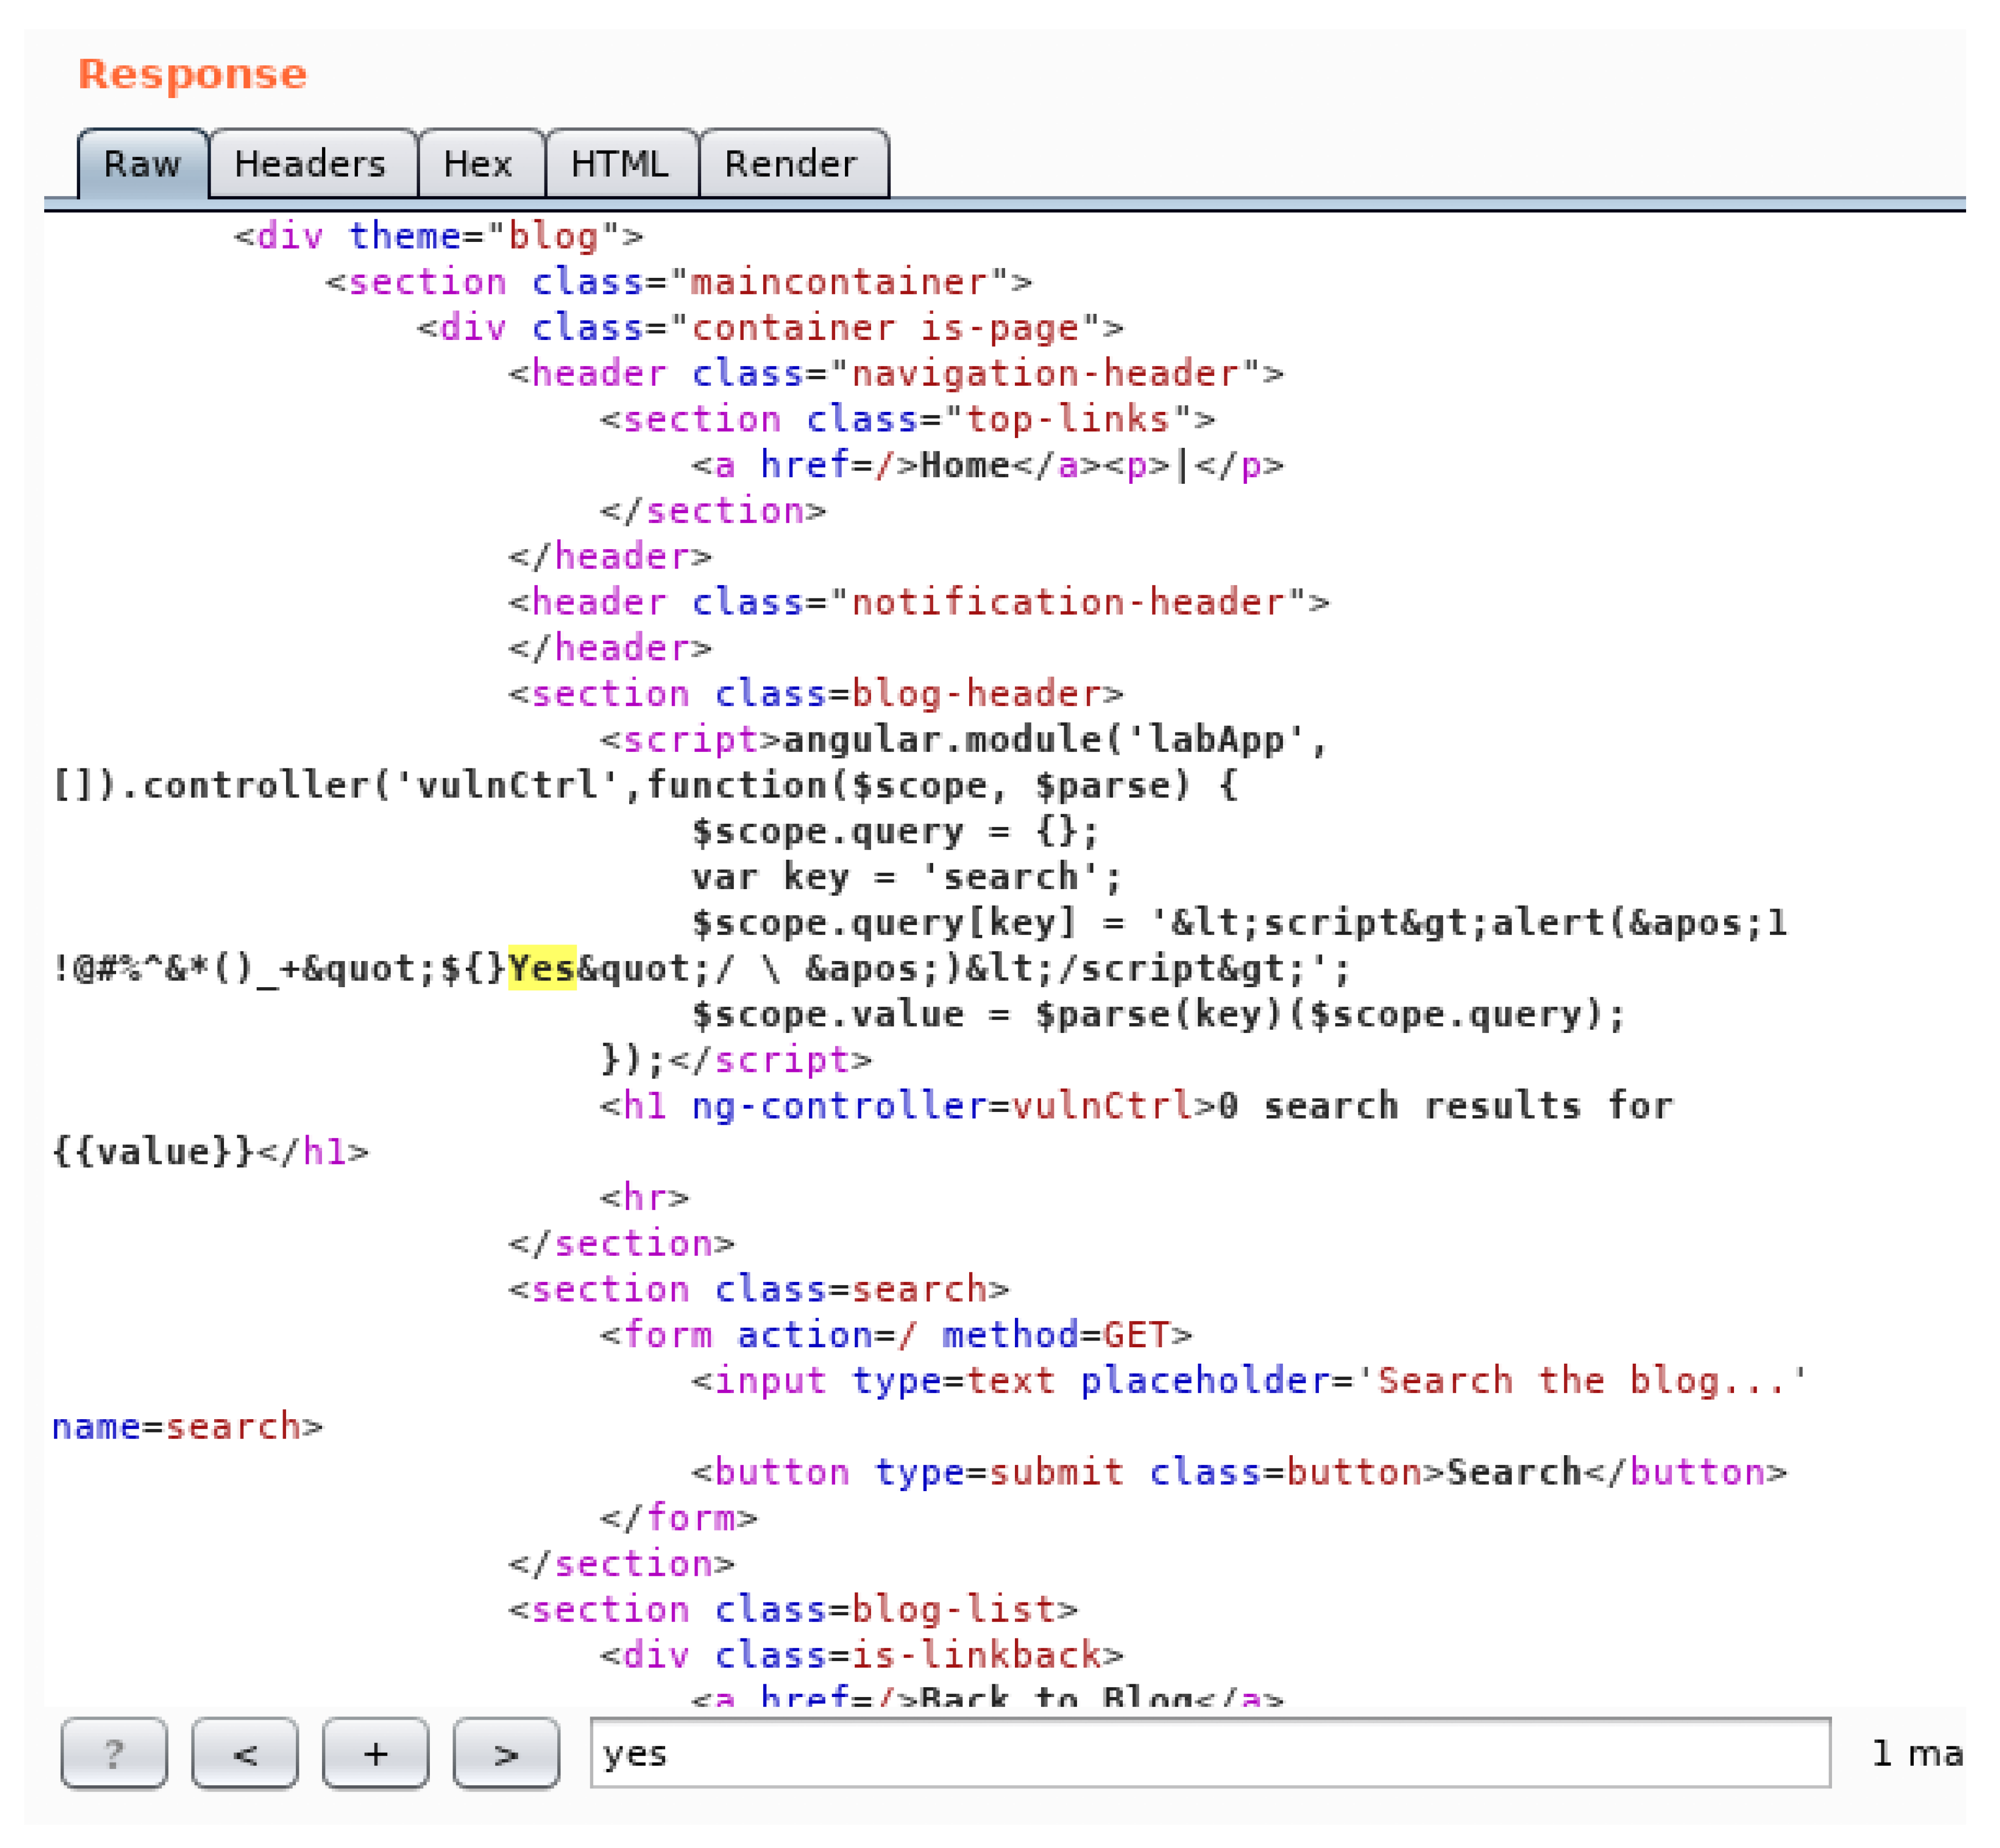The width and height of the screenshot is (2000, 1848).
Task: Click the orange Response panel title
Action: point(192,74)
